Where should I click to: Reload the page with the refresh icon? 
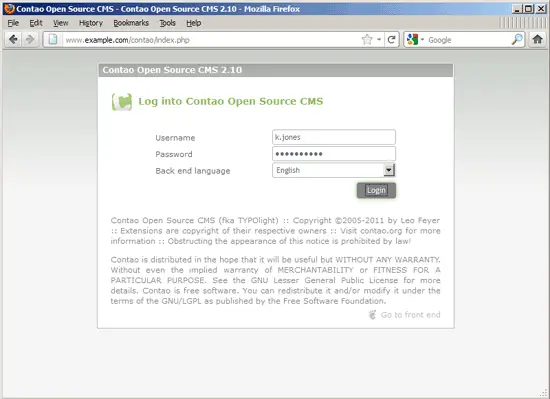(x=391, y=40)
